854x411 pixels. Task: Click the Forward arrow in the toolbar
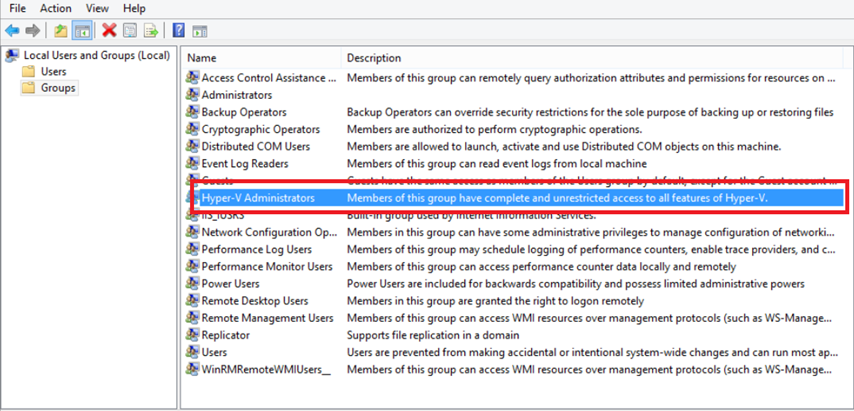32,31
